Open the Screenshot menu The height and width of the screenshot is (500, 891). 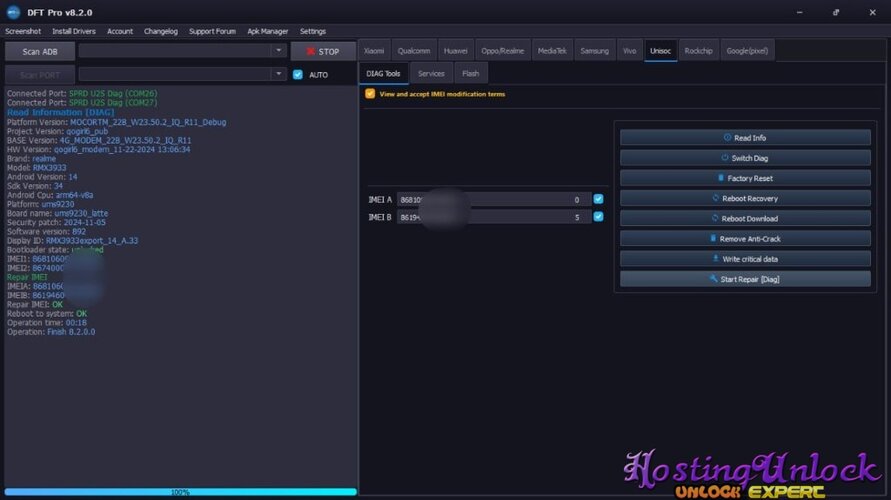[x=23, y=31]
